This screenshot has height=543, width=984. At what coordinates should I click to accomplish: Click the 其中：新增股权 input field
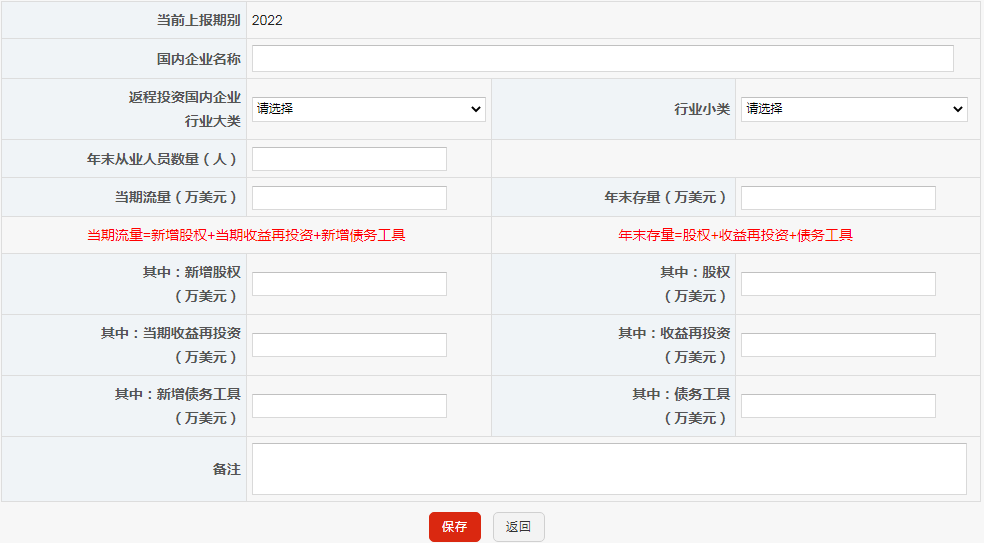point(349,284)
